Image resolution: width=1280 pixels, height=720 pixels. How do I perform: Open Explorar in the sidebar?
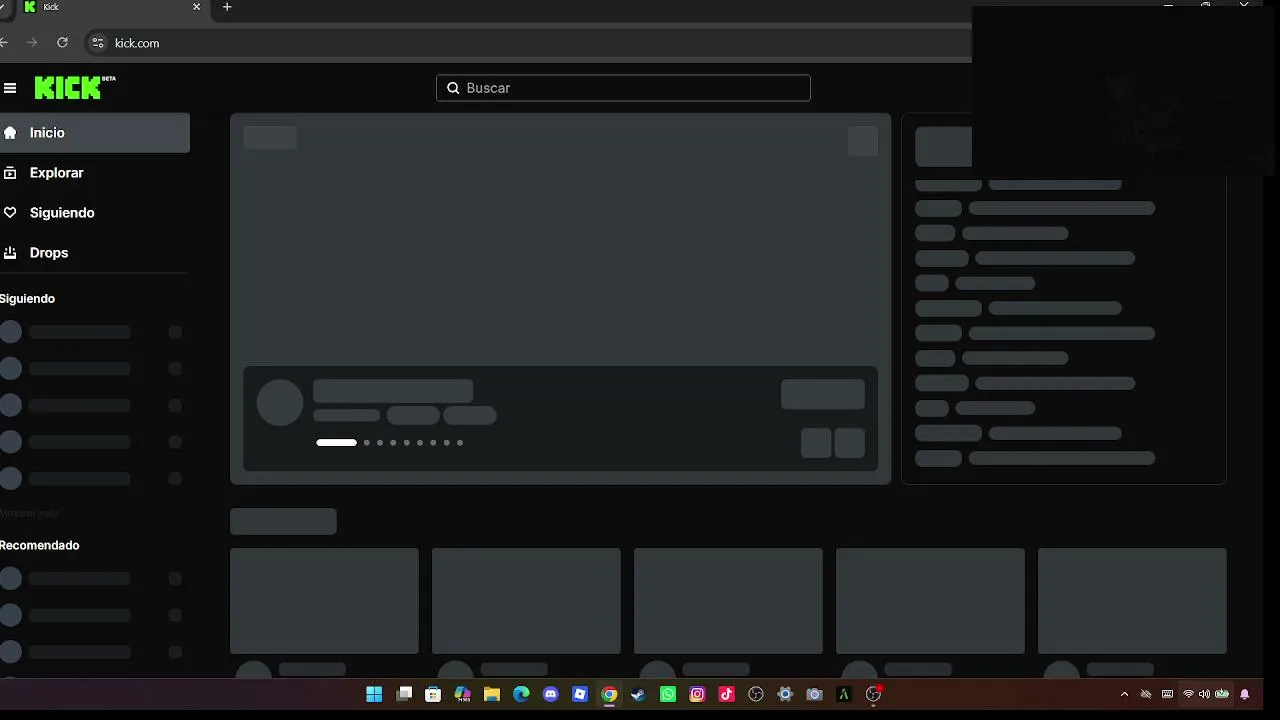click(x=94, y=173)
